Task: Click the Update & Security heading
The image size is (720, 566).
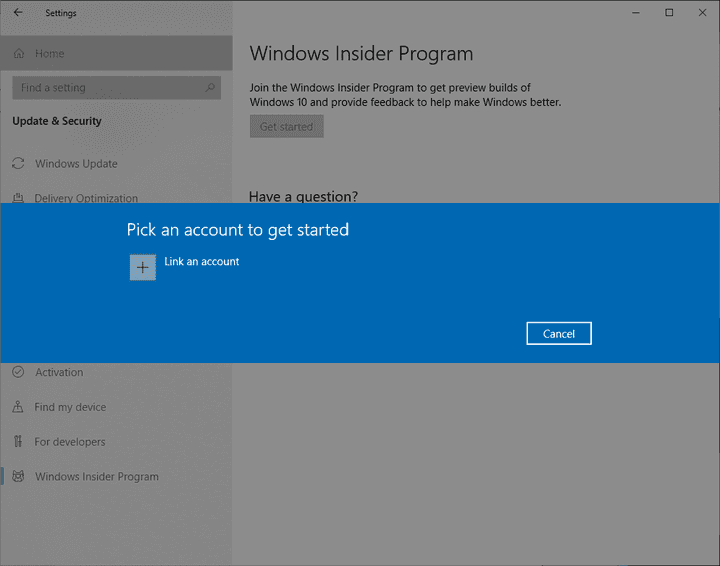Action: click(x=57, y=121)
